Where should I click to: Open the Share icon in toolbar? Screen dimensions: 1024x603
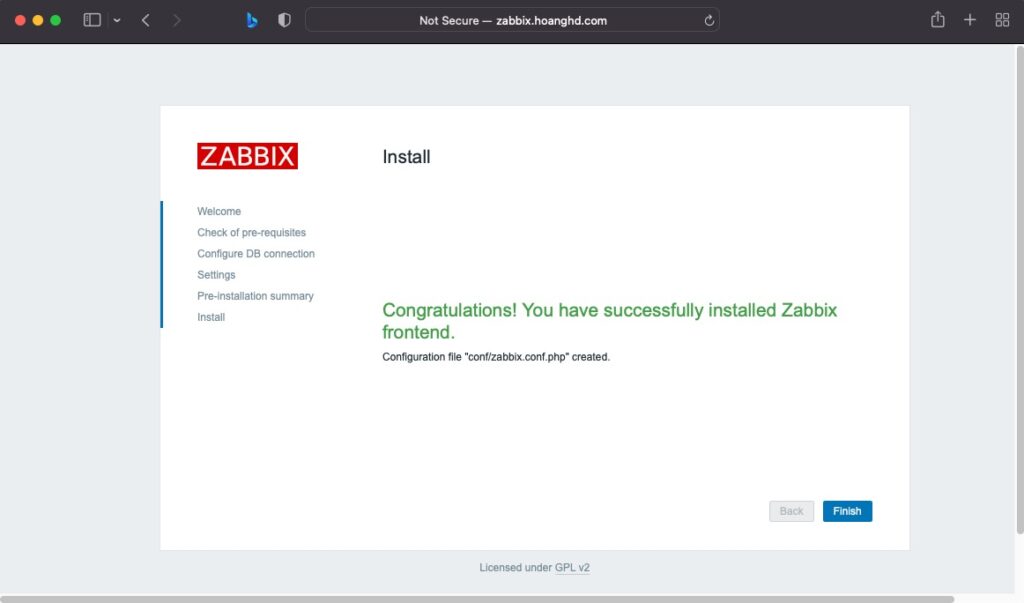tap(938, 20)
